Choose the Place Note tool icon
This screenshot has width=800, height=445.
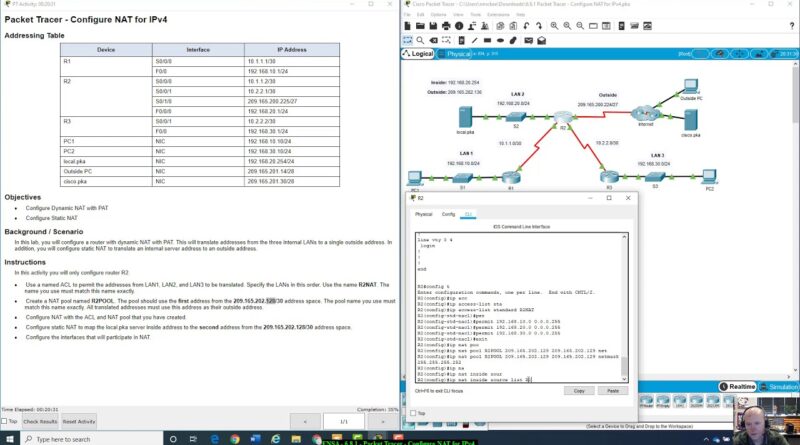tap(461, 40)
